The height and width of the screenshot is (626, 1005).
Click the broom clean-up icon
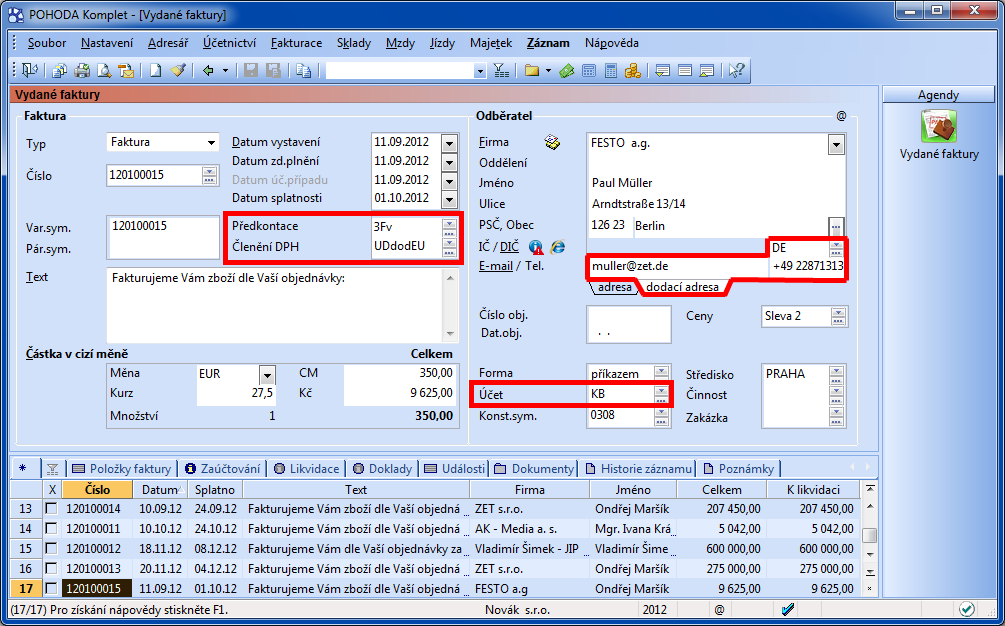click(178, 70)
